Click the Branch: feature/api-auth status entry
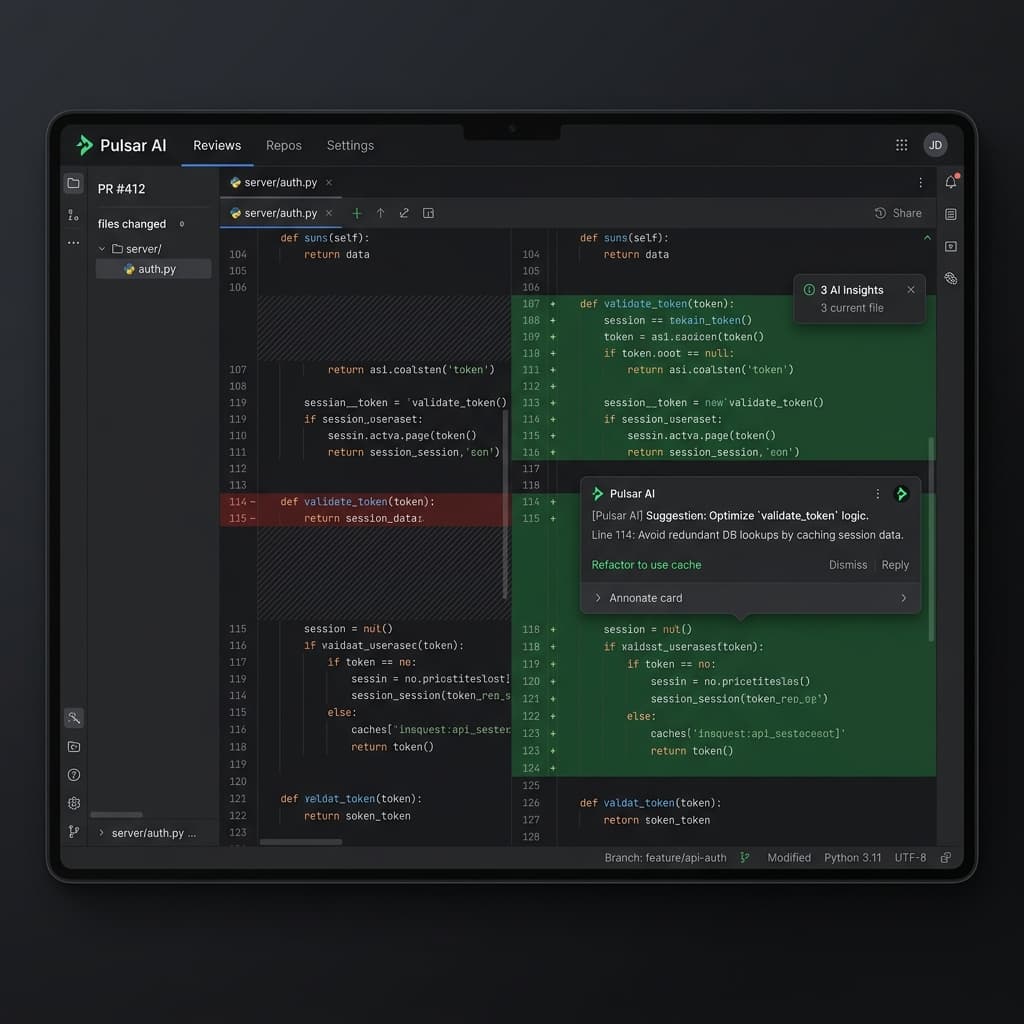Viewport: 1024px width, 1024px height. [x=665, y=857]
